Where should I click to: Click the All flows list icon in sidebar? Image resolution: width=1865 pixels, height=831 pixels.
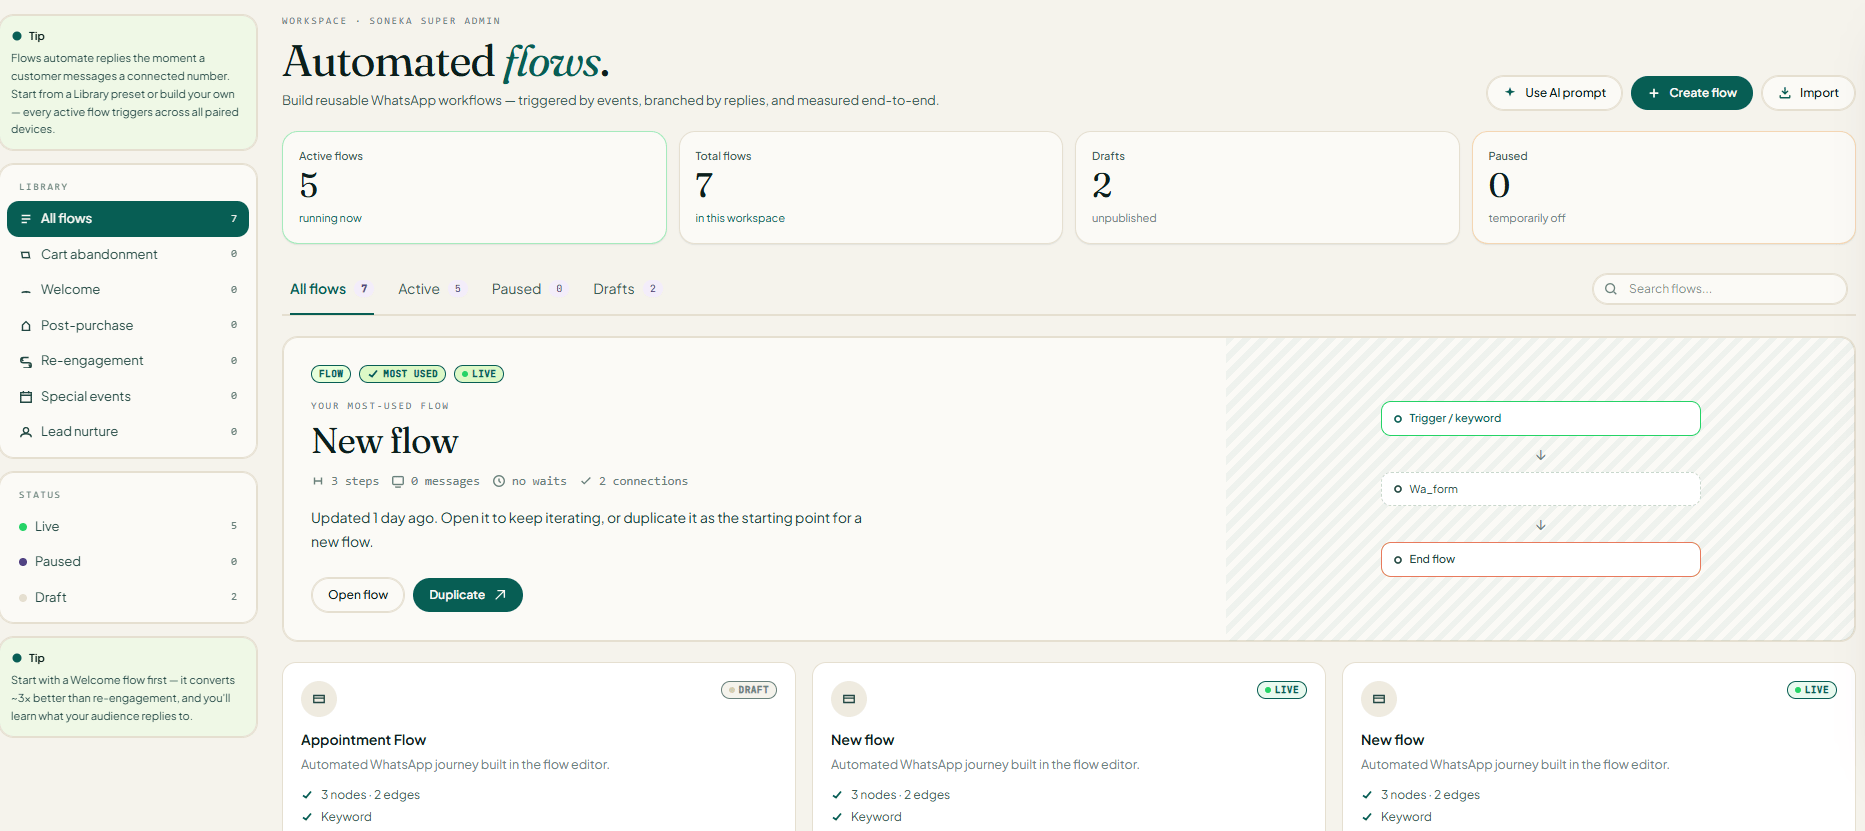pos(26,219)
